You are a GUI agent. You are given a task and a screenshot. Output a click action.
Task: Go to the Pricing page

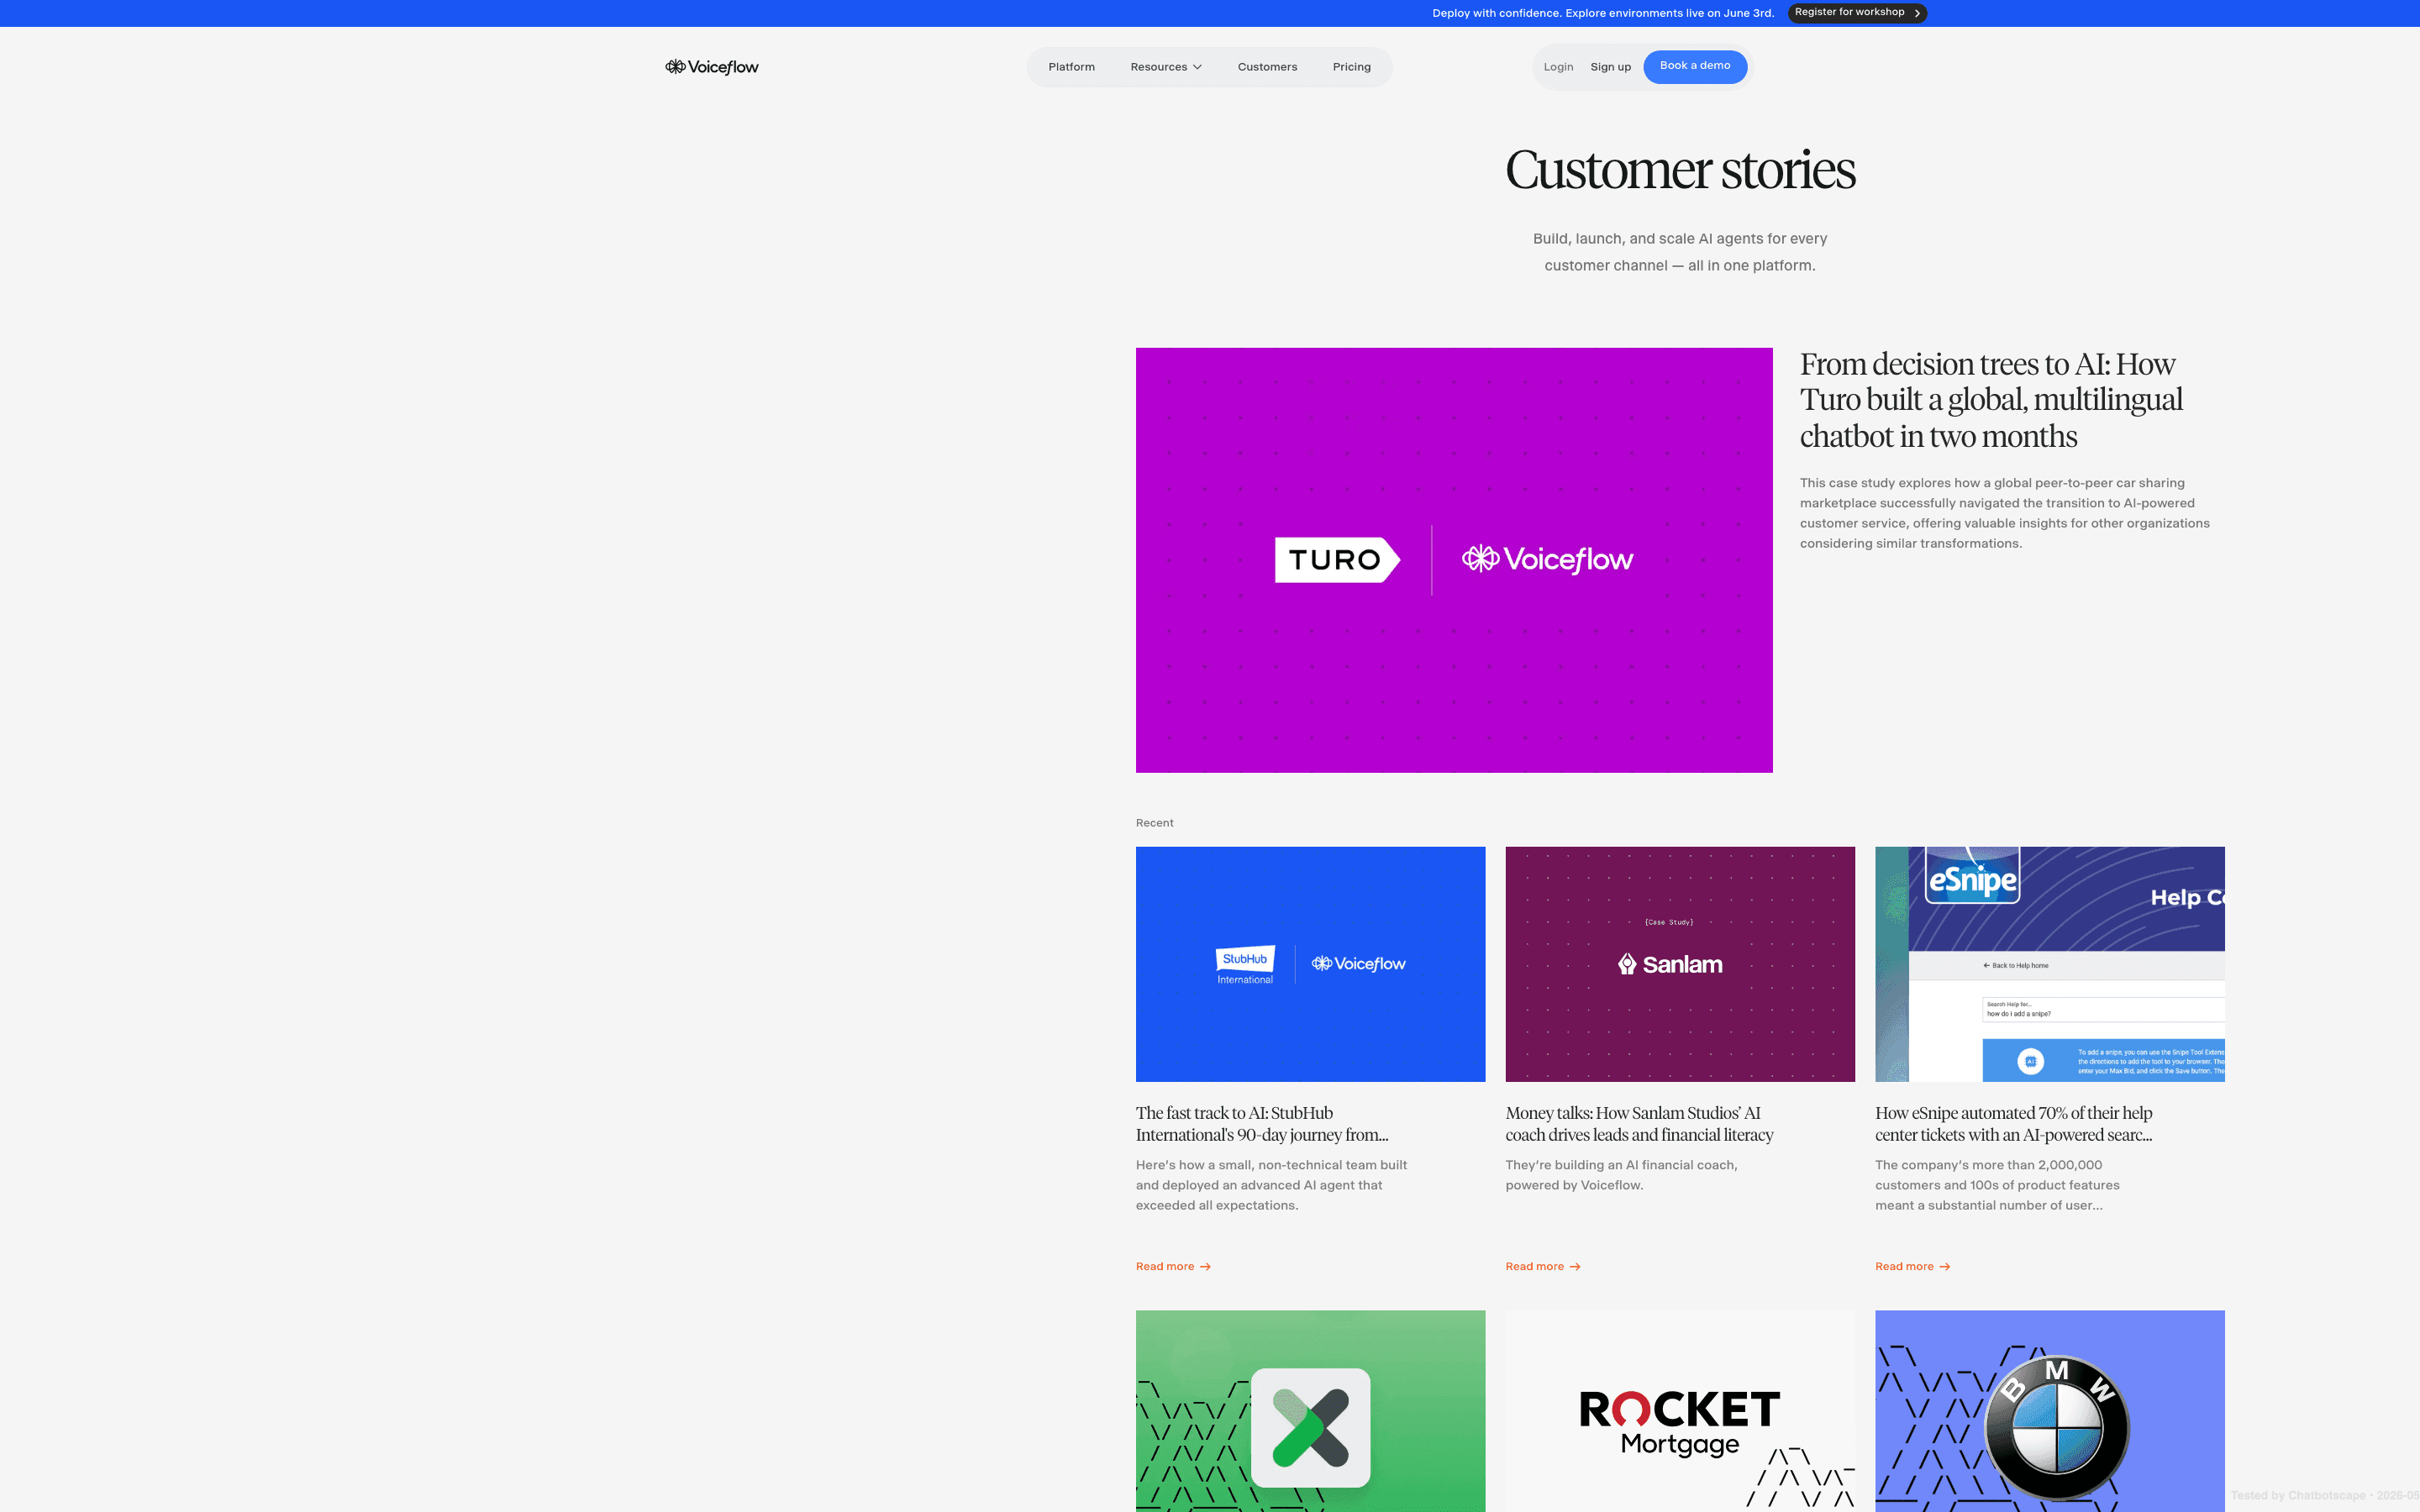[1351, 67]
